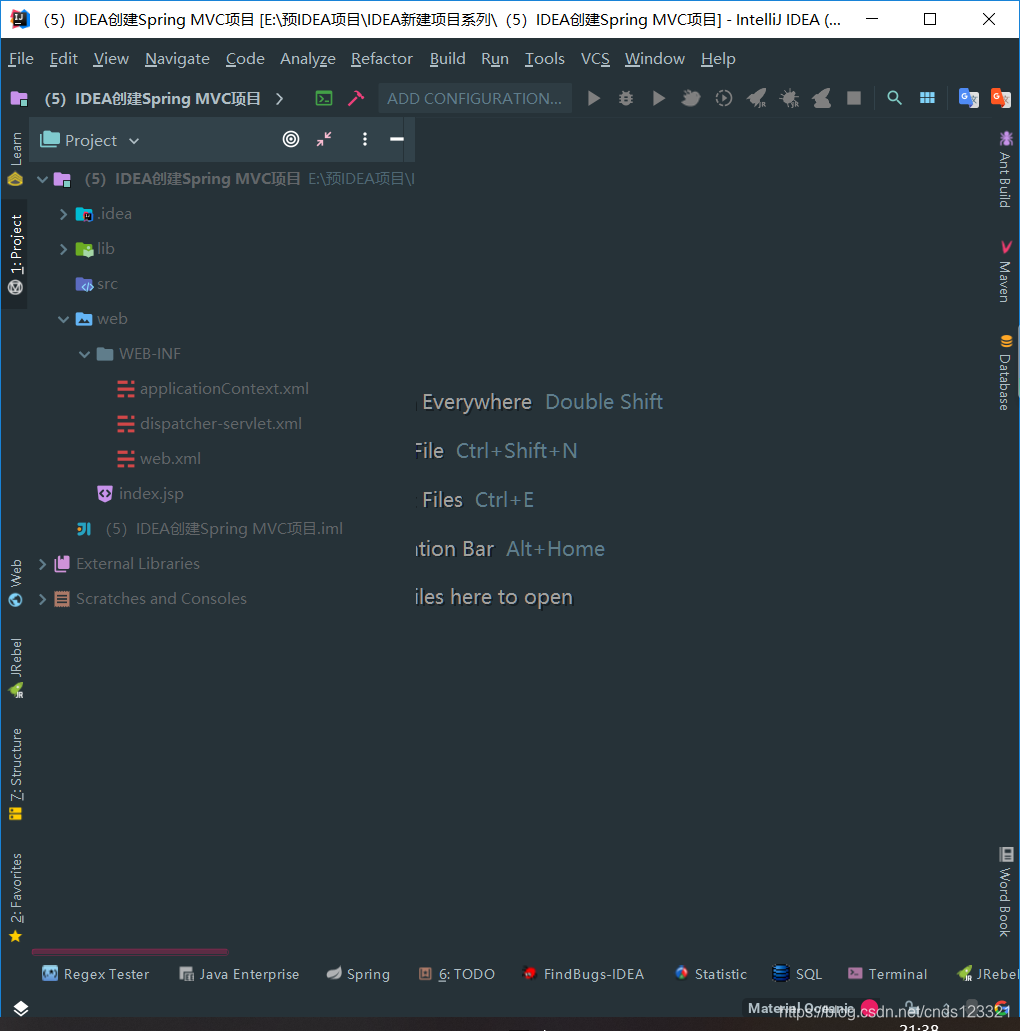
Task: Build the project with the hammer icon
Action: (x=356, y=99)
